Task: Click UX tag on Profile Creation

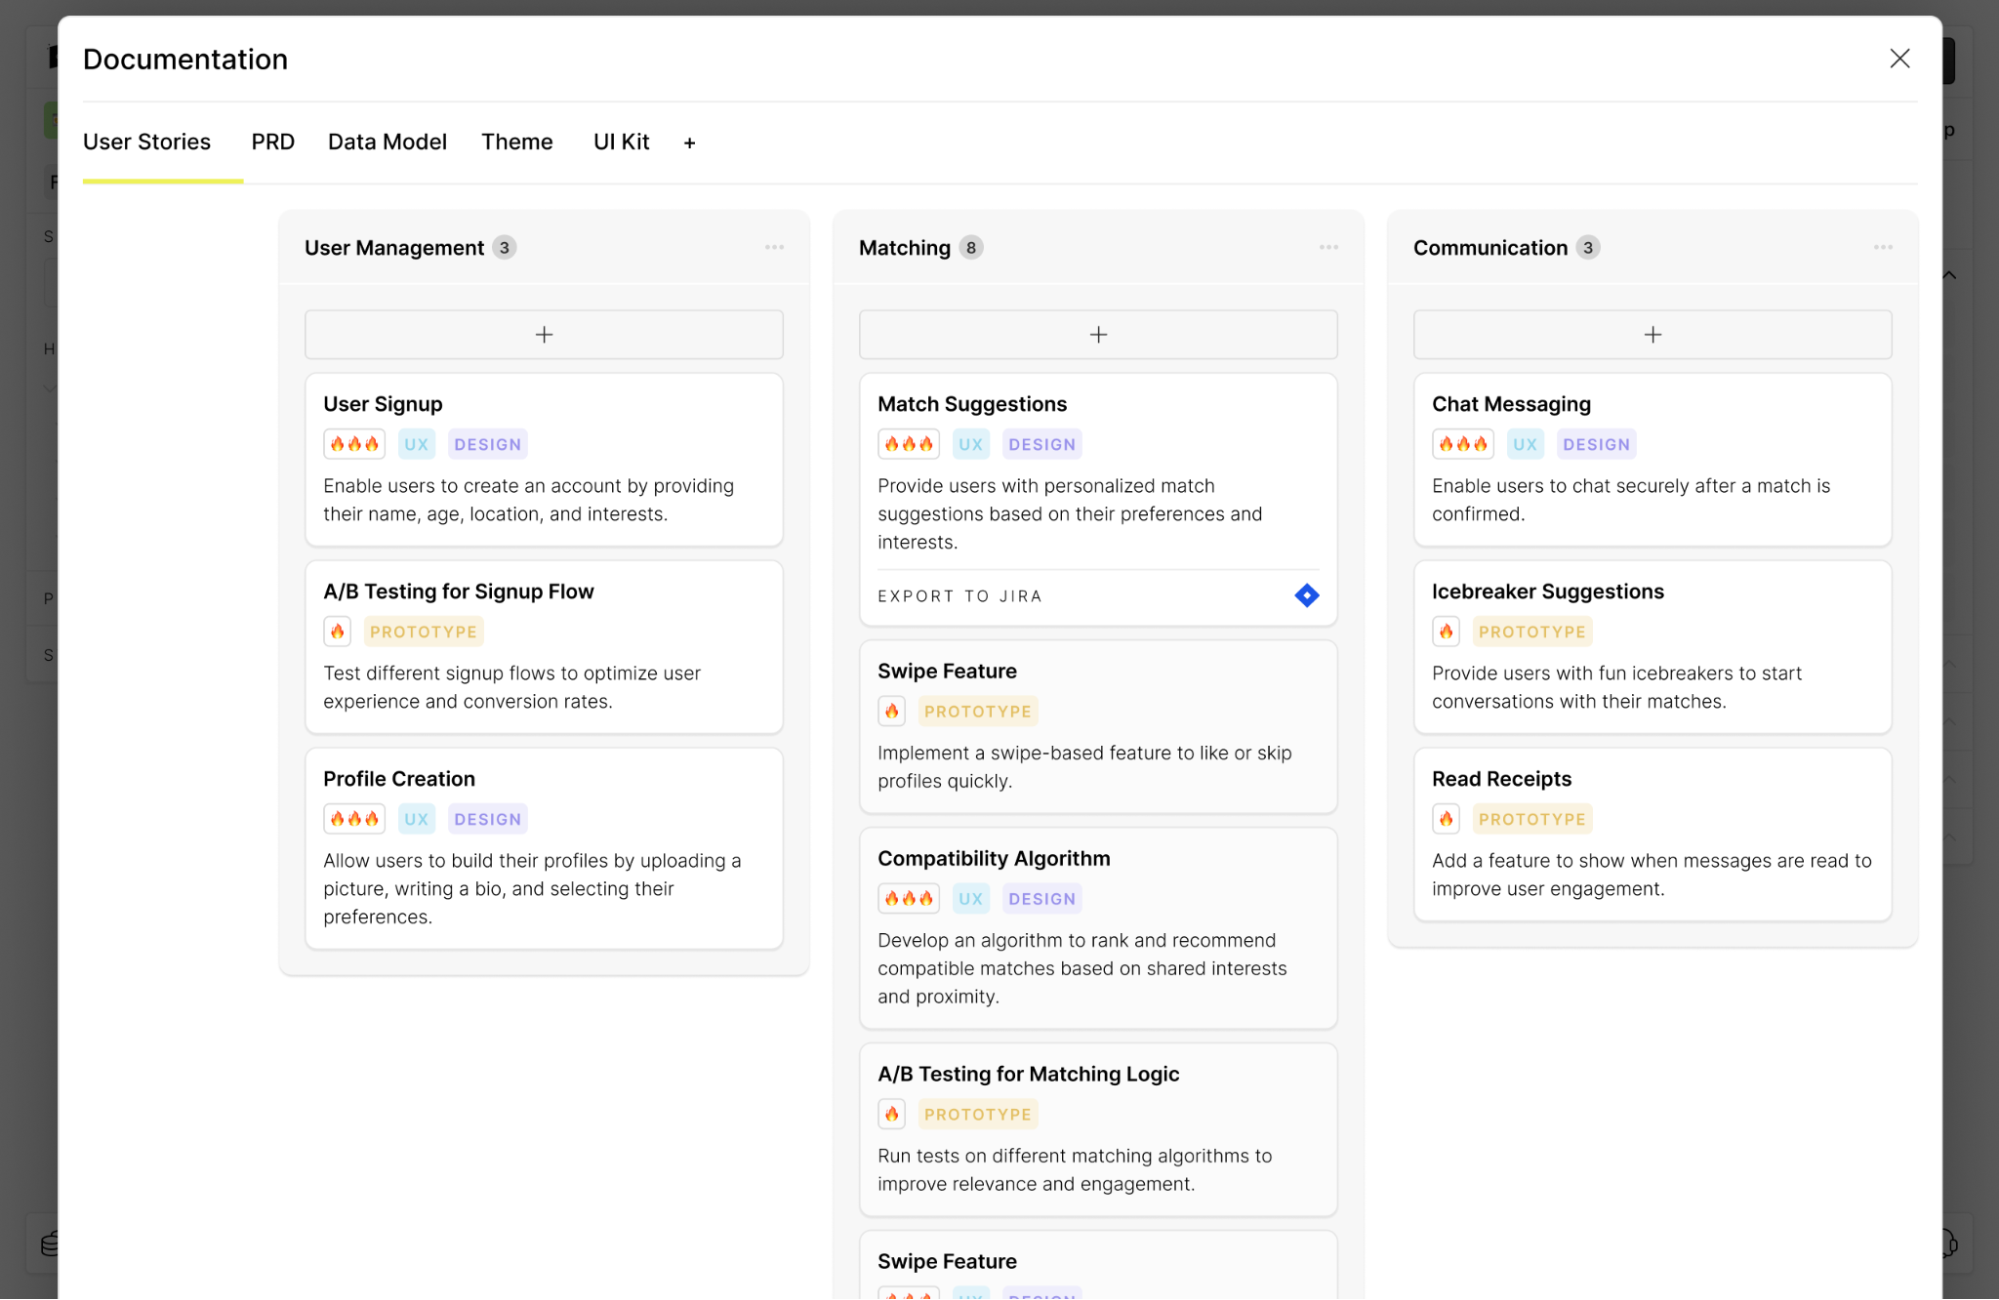Action: 416,819
